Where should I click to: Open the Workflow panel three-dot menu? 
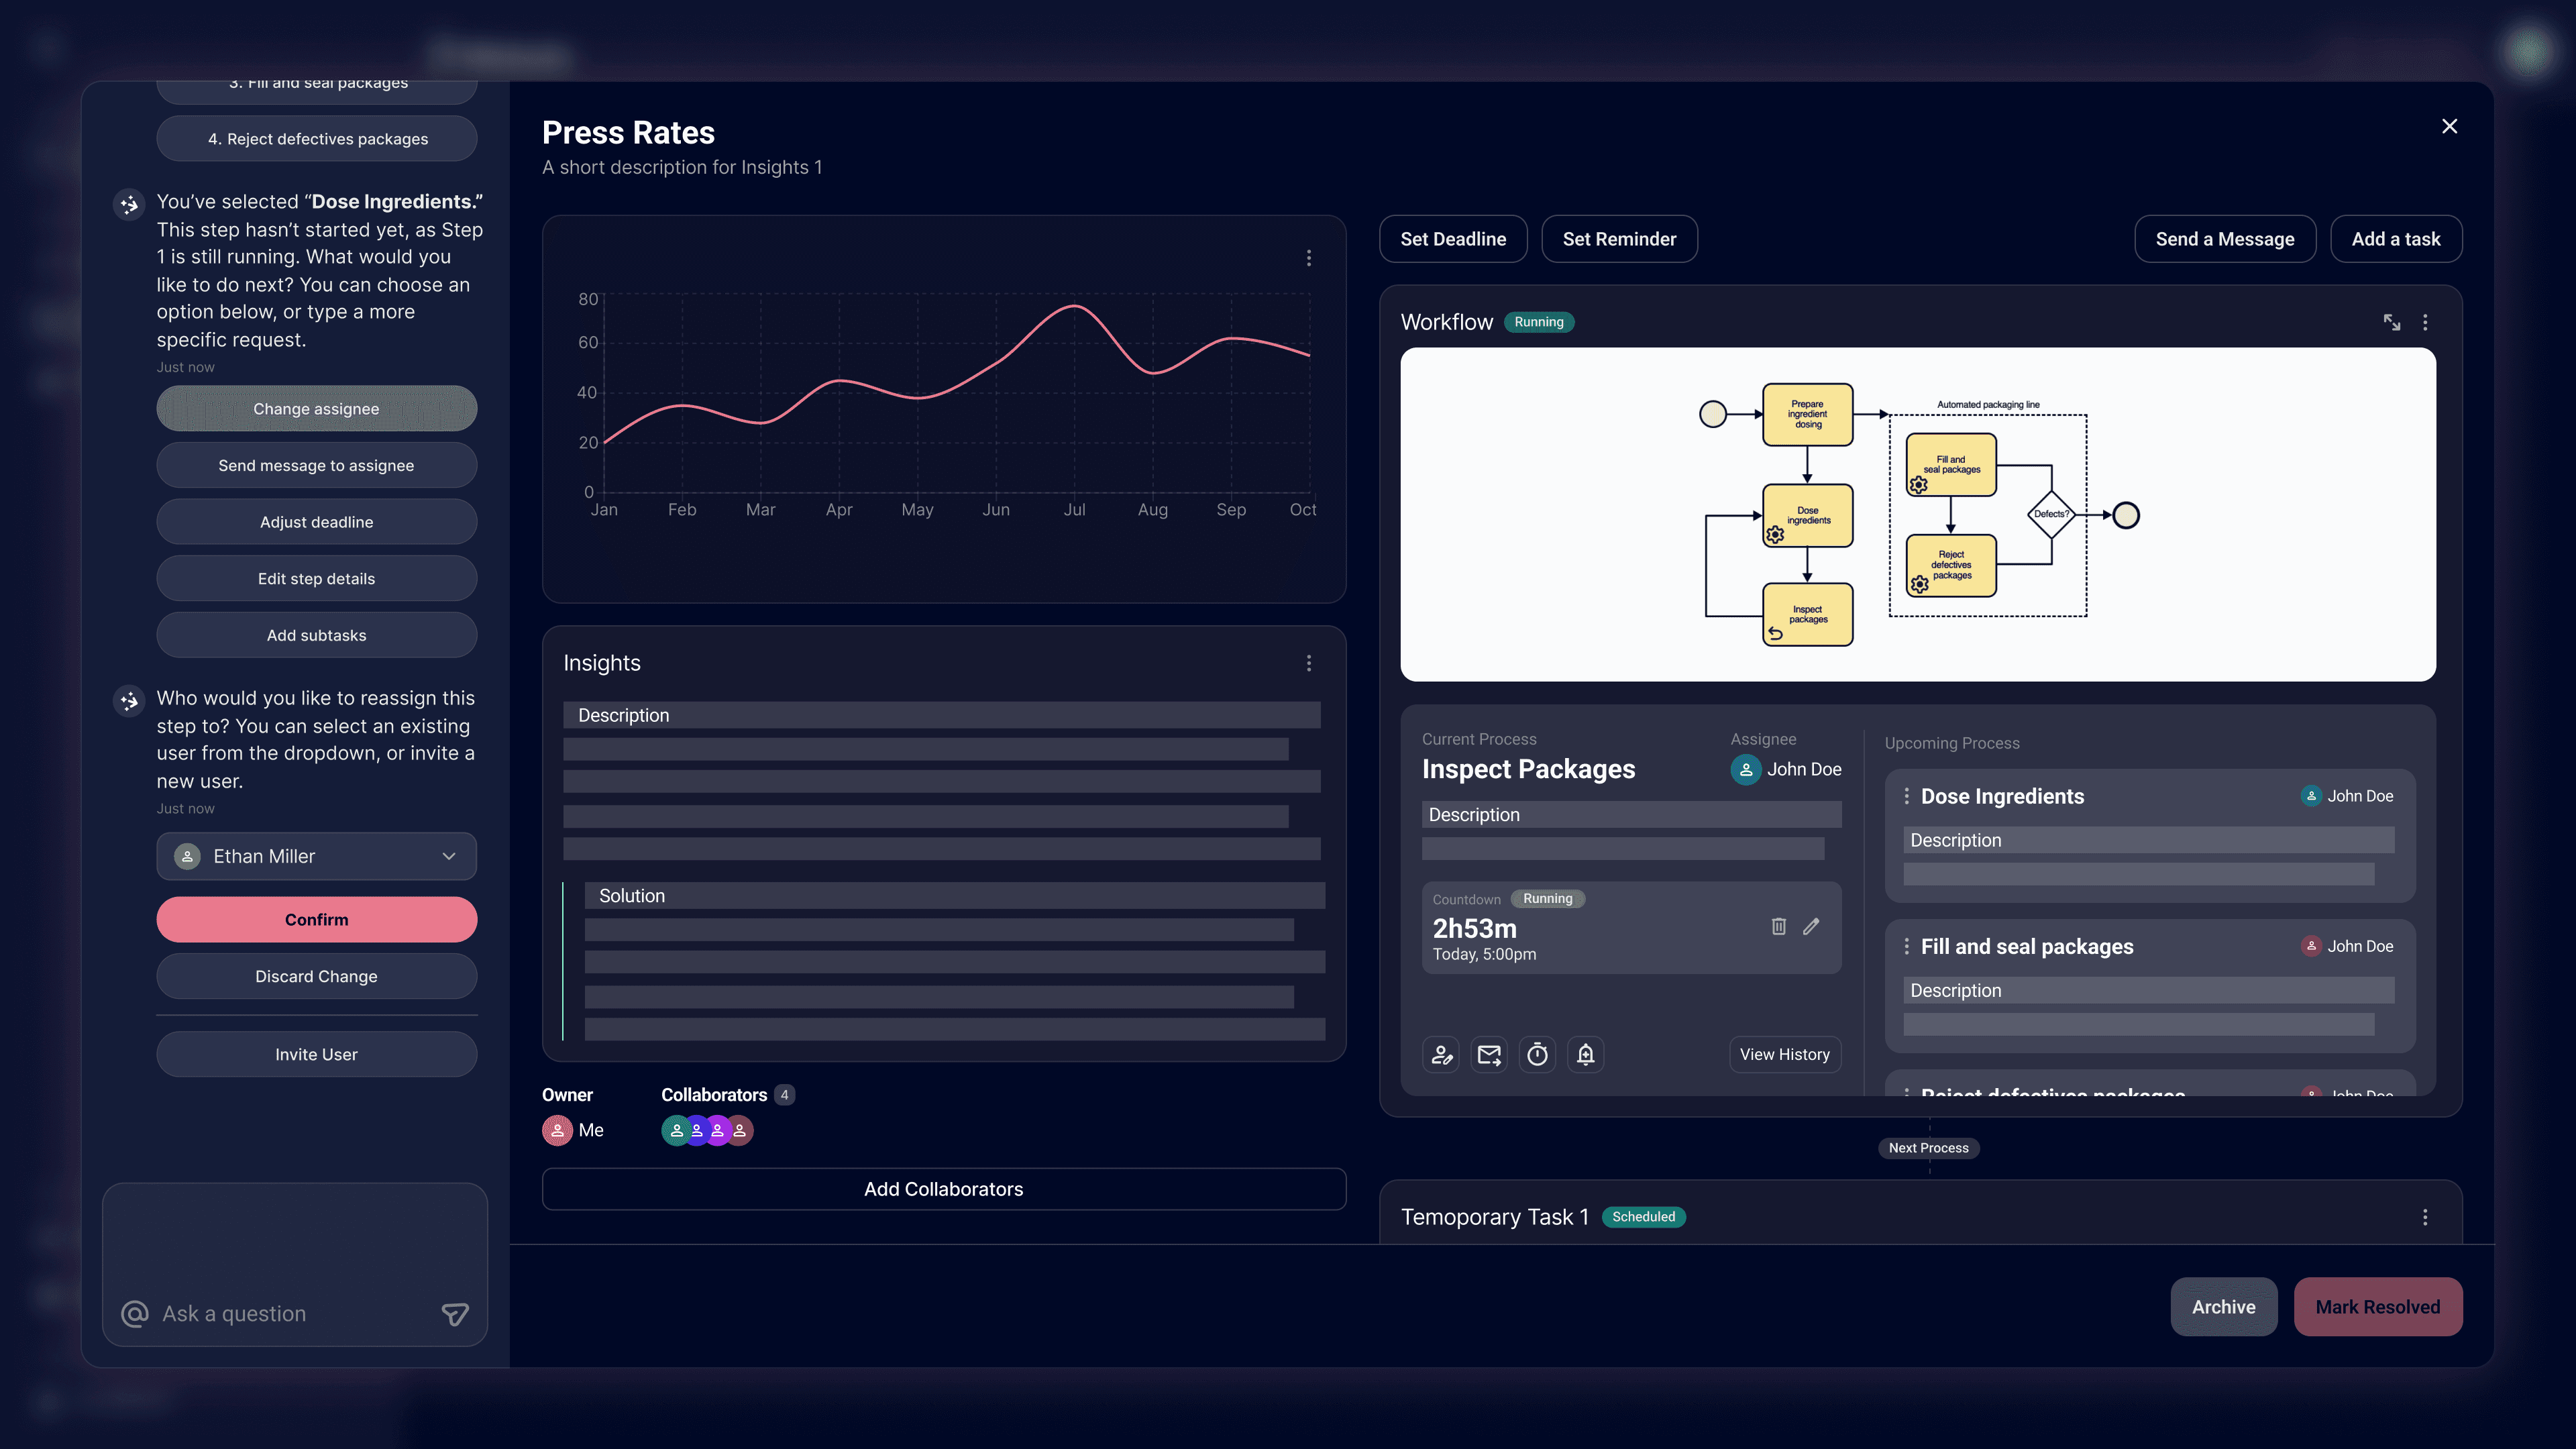2424,322
